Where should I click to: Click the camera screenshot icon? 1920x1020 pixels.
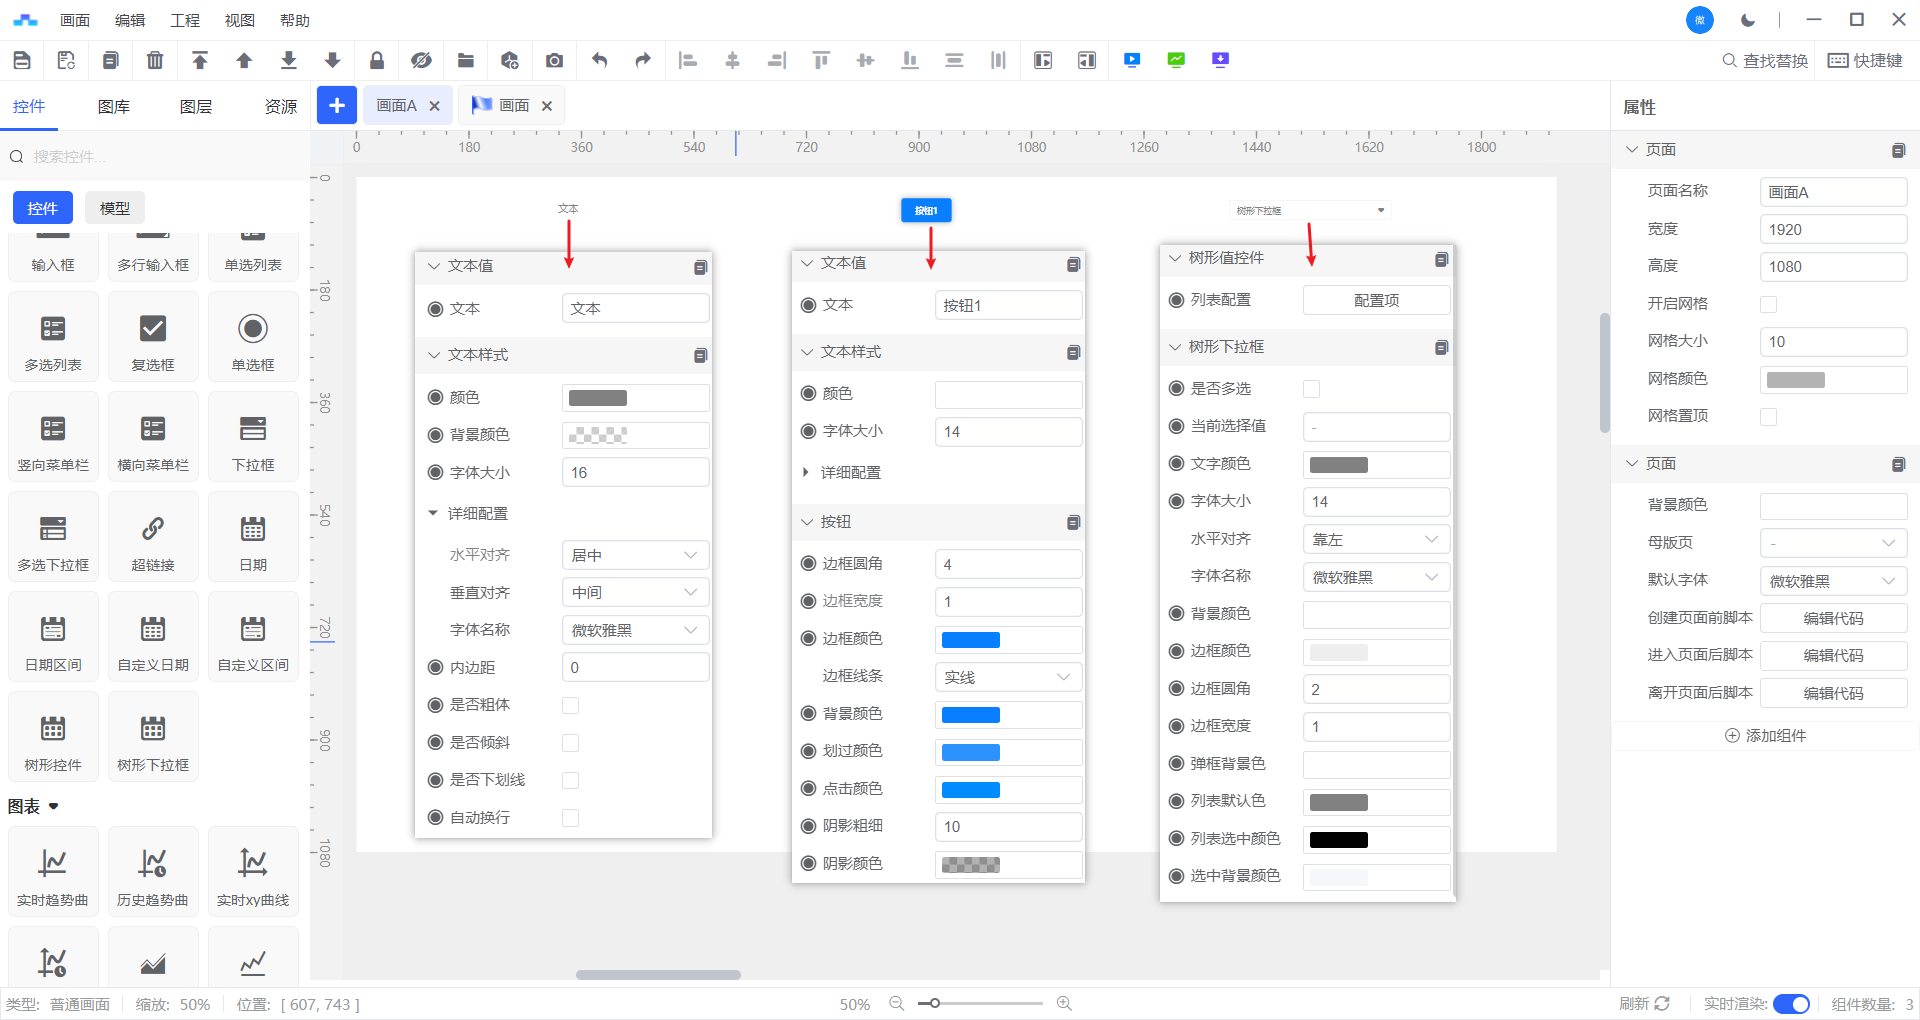554,61
